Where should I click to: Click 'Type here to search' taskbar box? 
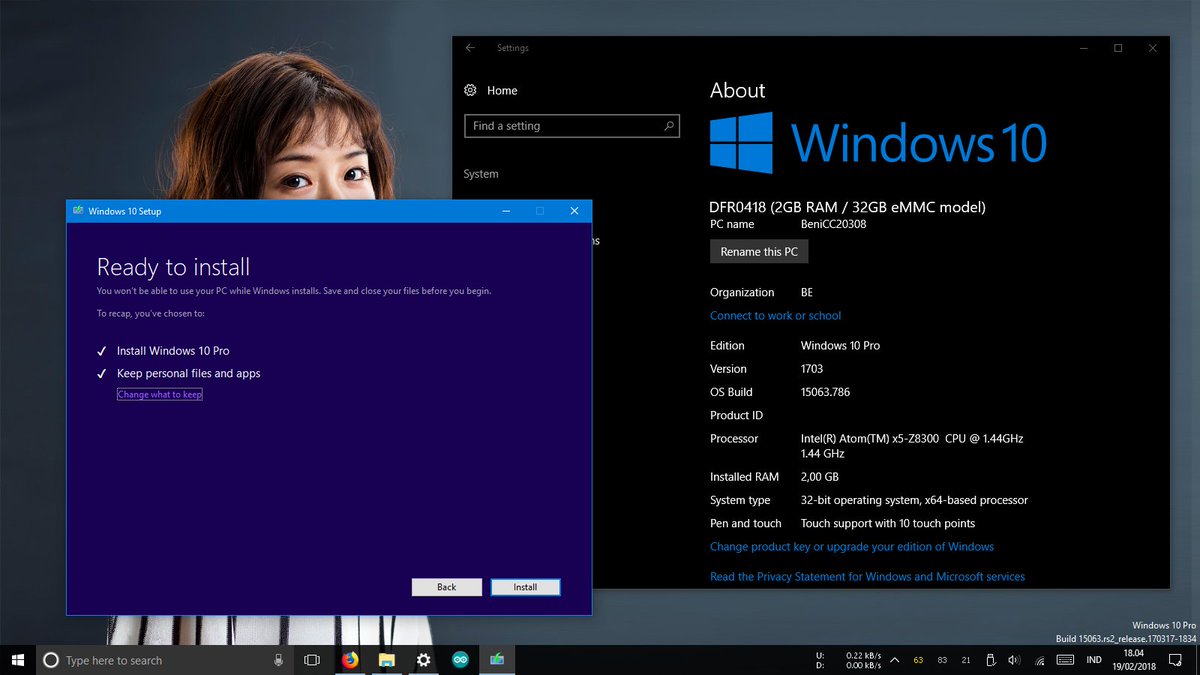pos(165,660)
